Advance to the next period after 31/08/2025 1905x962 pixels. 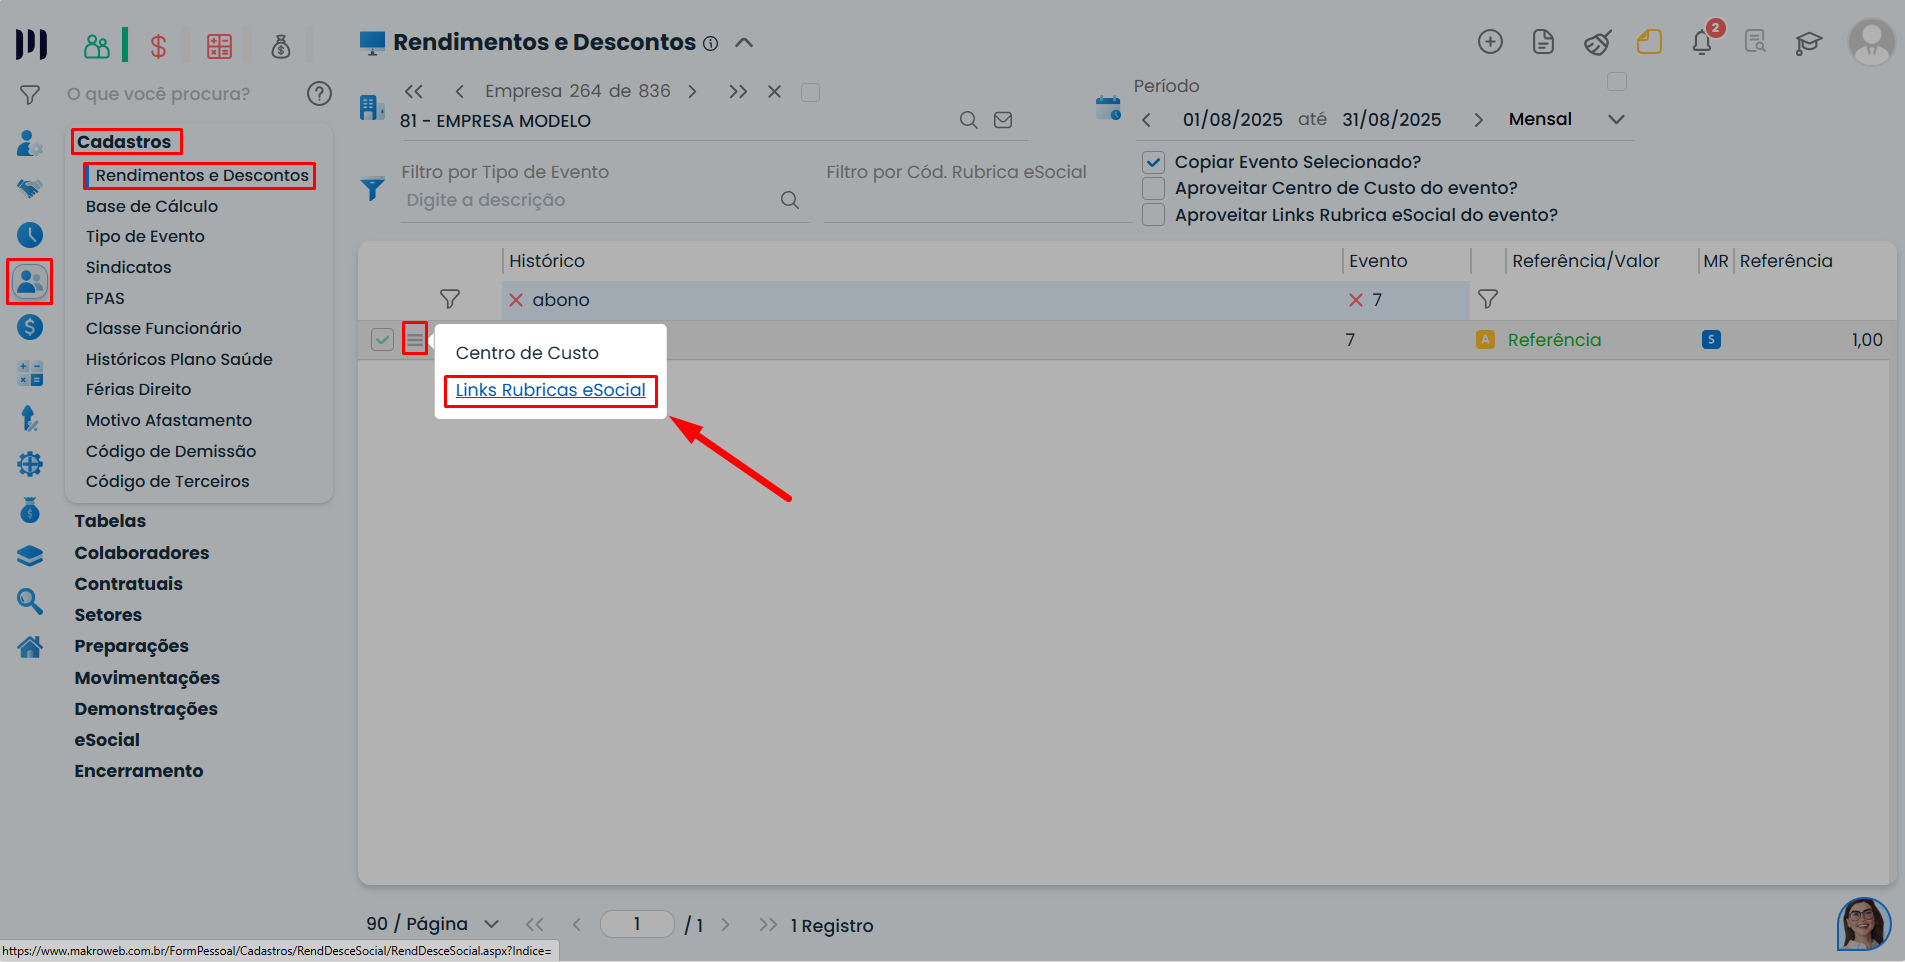tap(1478, 120)
